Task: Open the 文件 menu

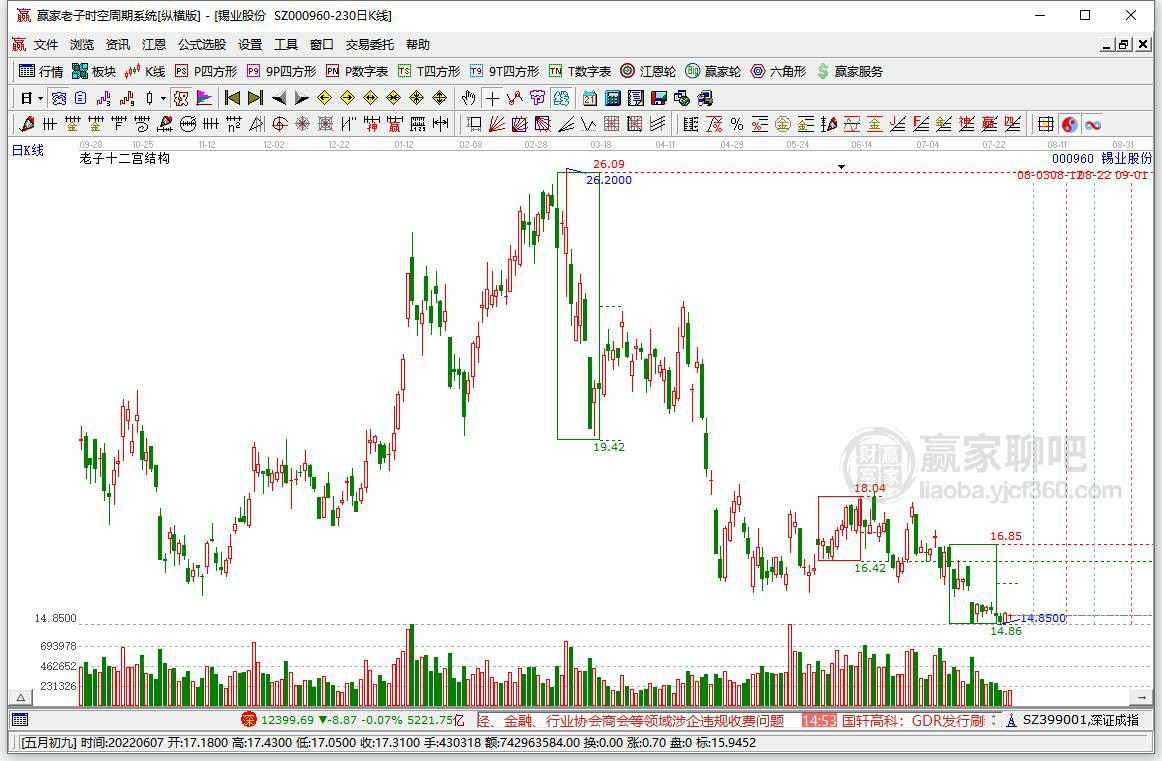Action: click(x=45, y=44)
